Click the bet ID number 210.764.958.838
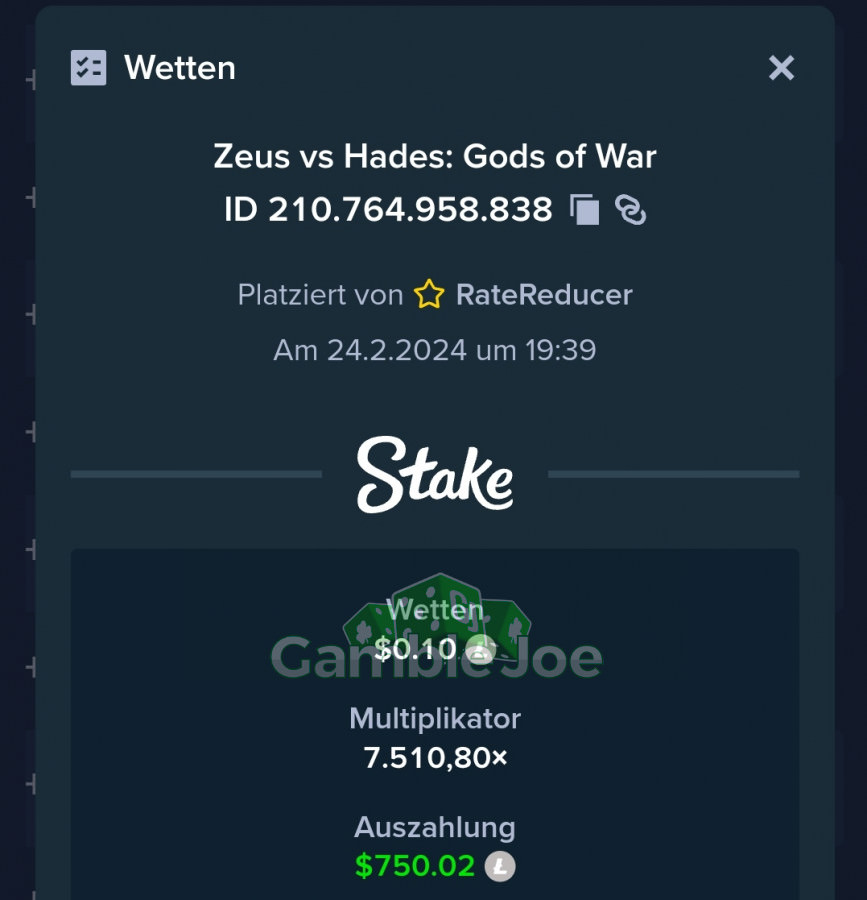Viewport: 867px width, 900px height. point(410,210)
